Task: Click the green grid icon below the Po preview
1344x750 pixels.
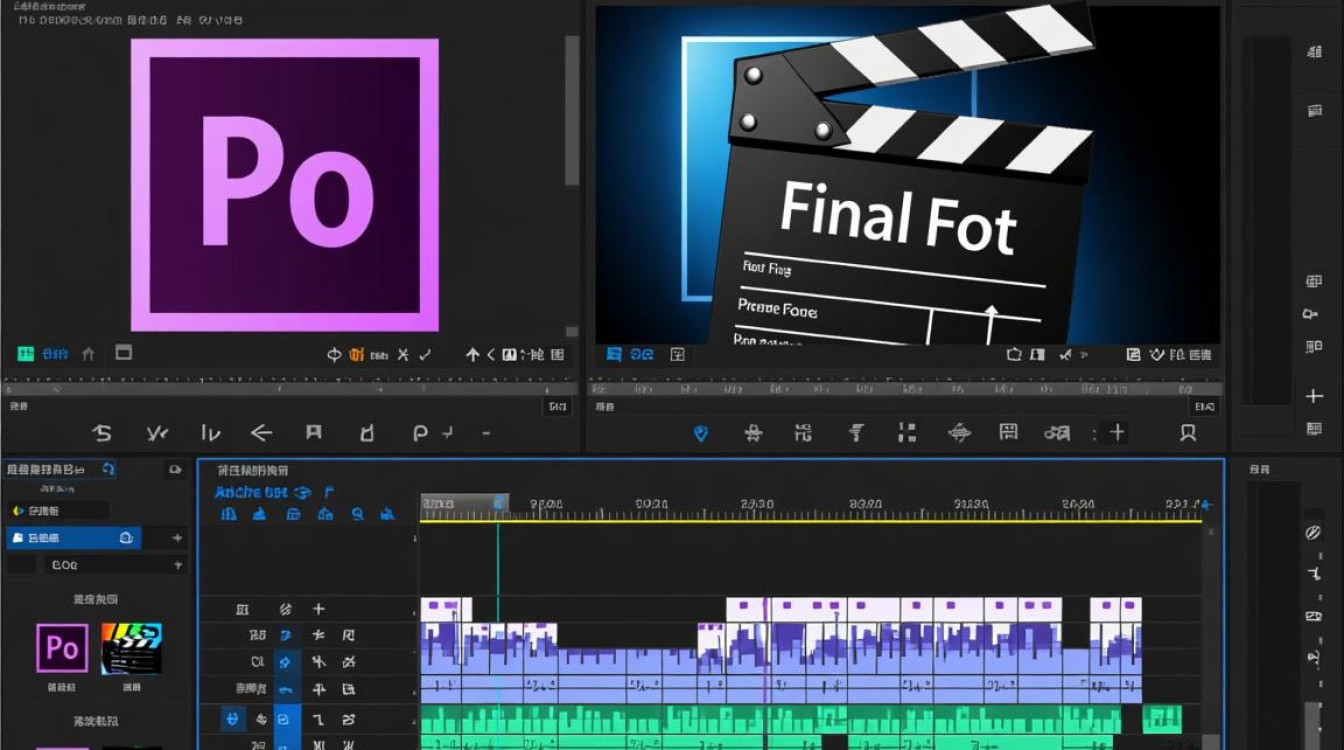Action: coord(26,354)
